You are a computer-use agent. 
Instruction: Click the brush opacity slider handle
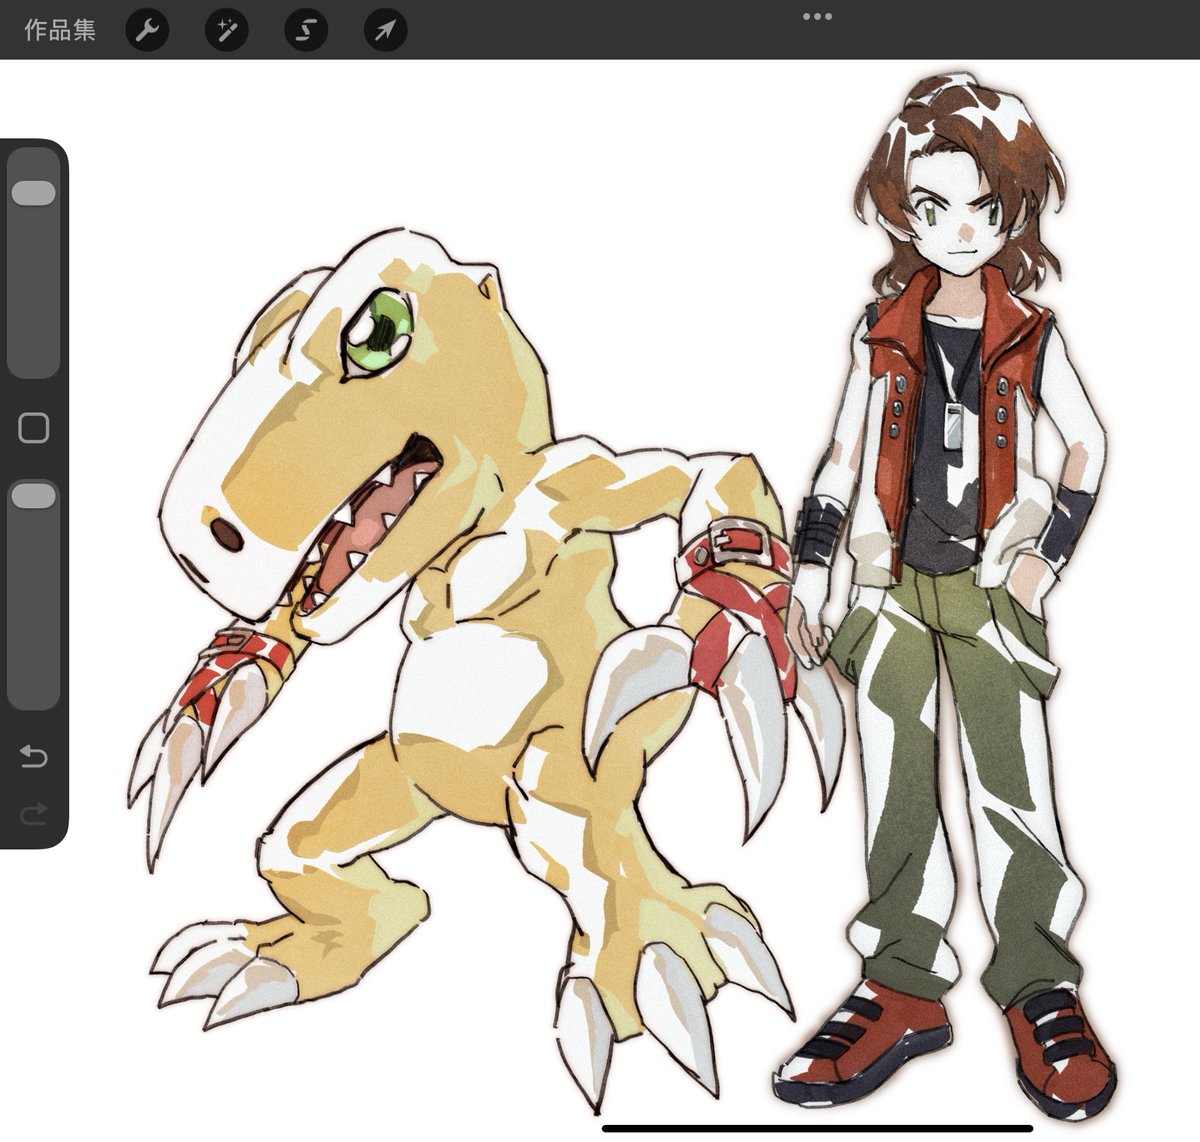tap(34, 495)
